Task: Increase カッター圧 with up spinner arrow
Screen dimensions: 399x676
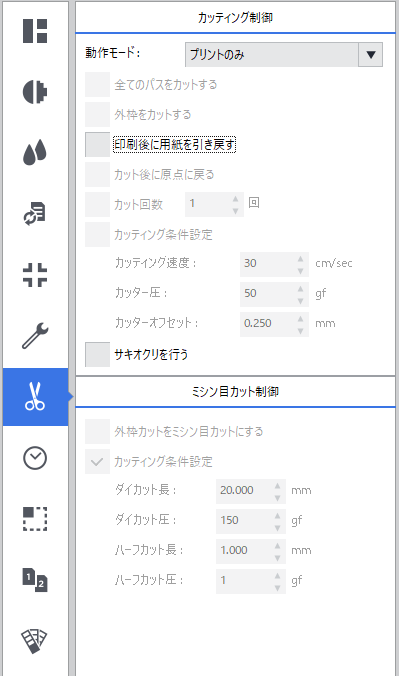Action: point(301,289)
